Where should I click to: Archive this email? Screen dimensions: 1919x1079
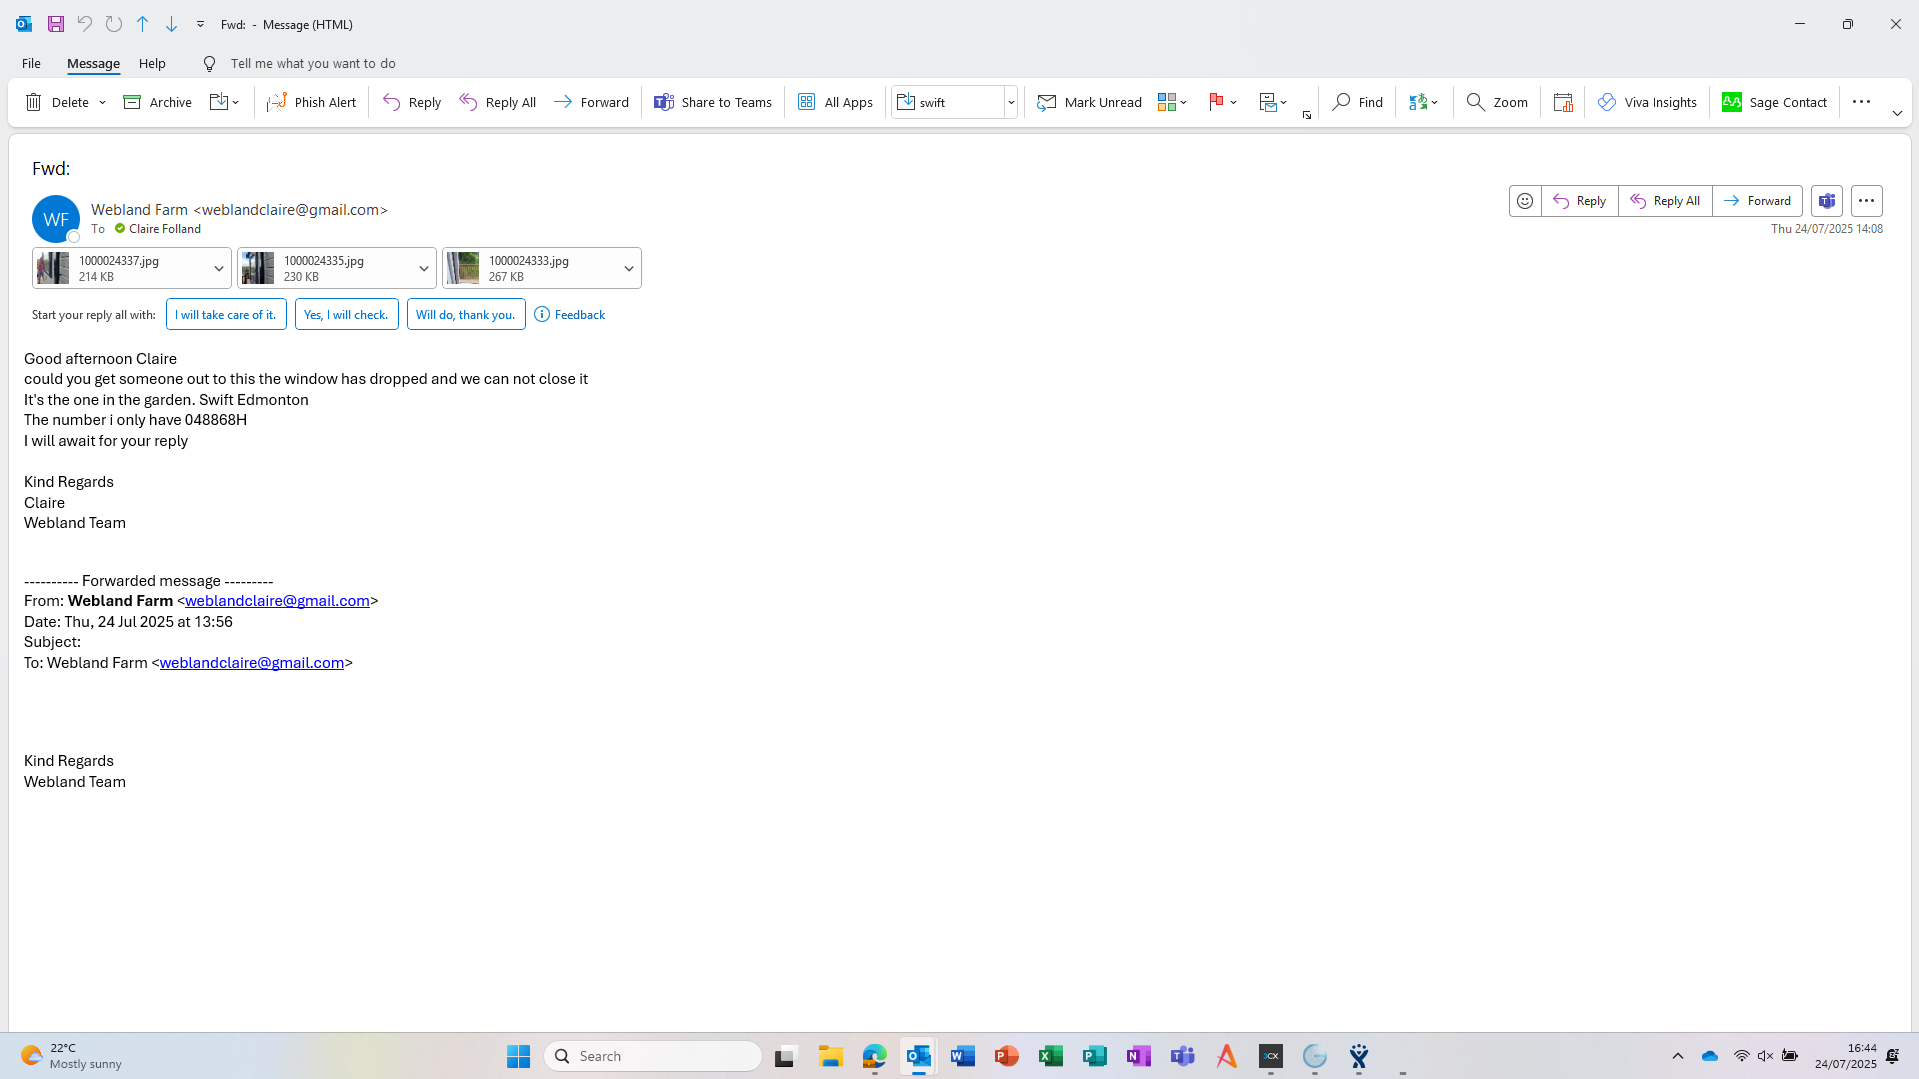coord(157,102)
